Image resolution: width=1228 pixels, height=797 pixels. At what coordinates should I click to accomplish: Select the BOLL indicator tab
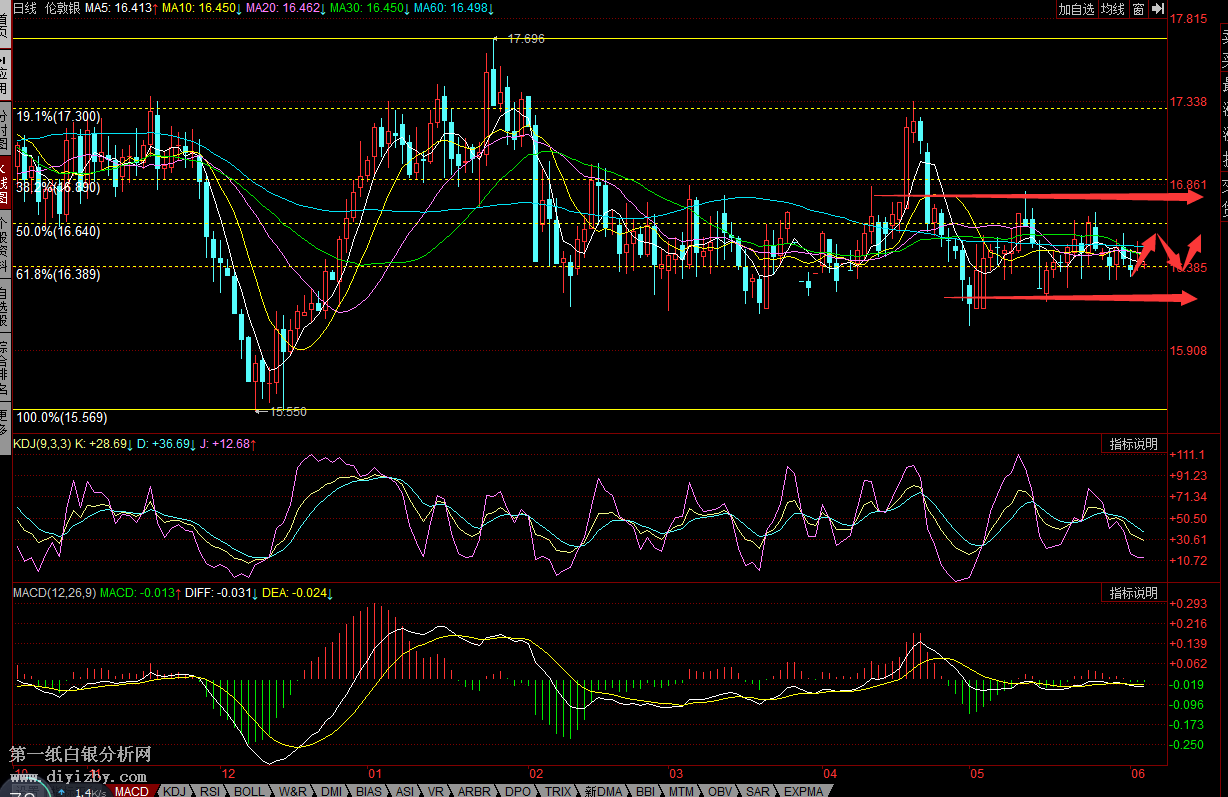point(248,791)
